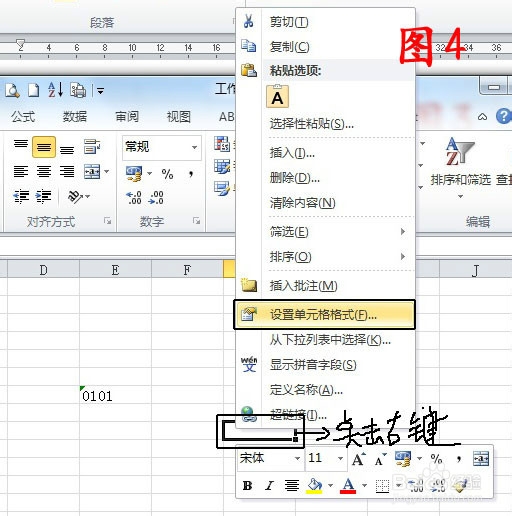This screenshot has height=516, width=512.
Task: Decrease font size in mini toolbar
Action: [380, 460]
